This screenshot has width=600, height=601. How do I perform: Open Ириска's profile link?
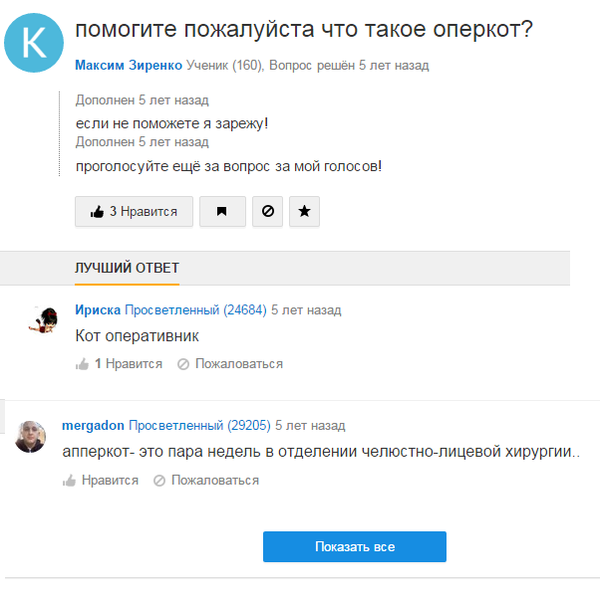[98, 310]
